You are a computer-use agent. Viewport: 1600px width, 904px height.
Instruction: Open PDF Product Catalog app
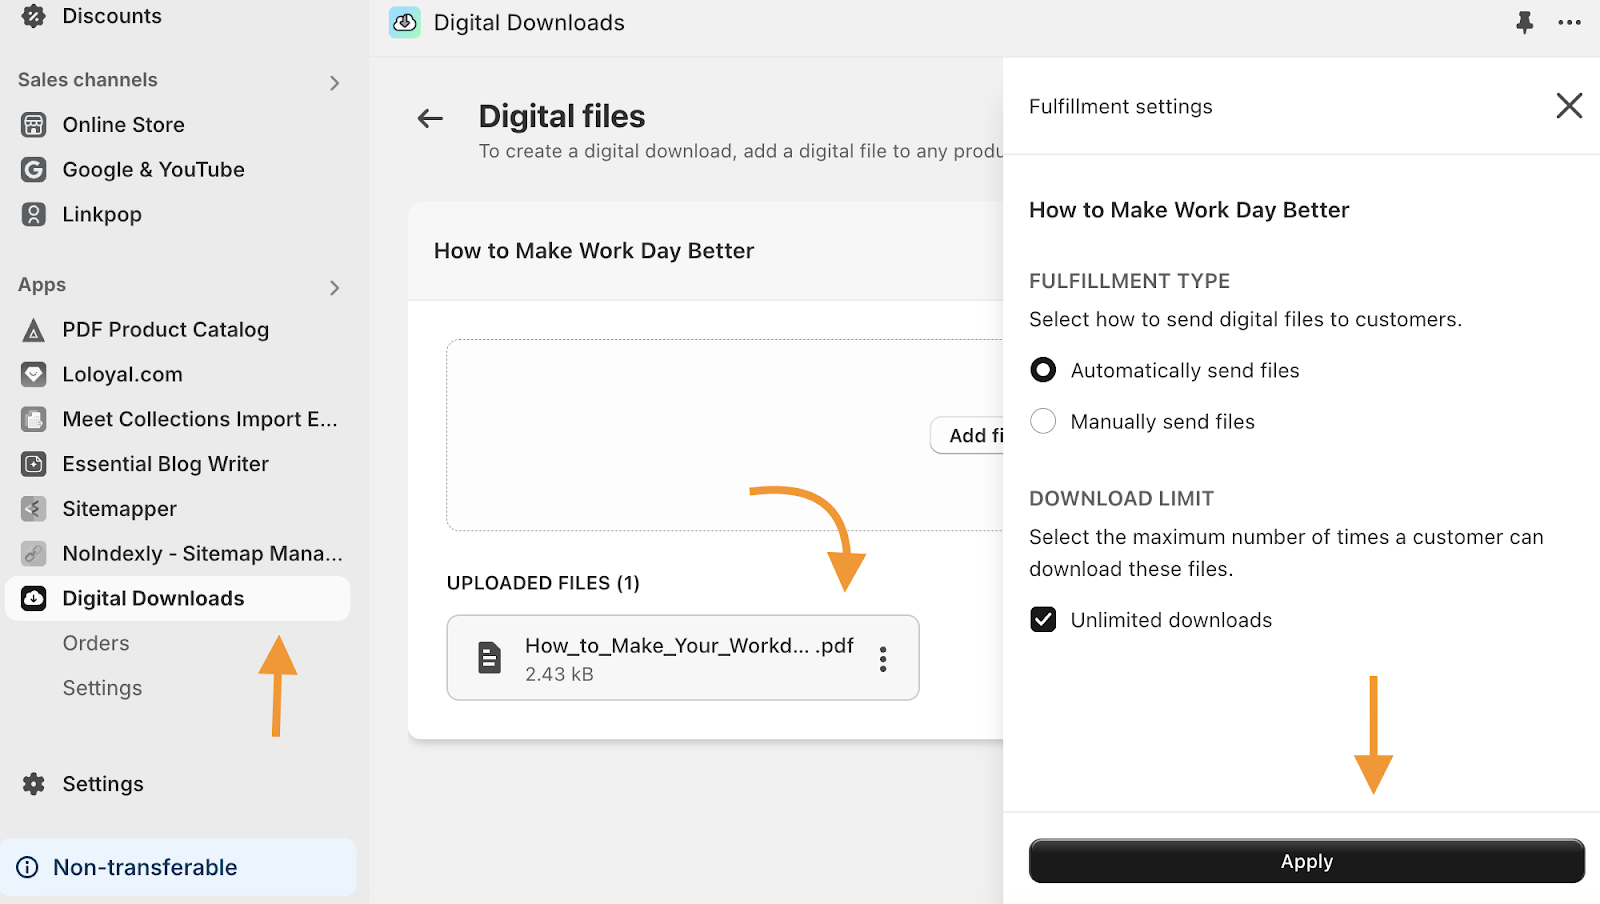tap(166, 329)
